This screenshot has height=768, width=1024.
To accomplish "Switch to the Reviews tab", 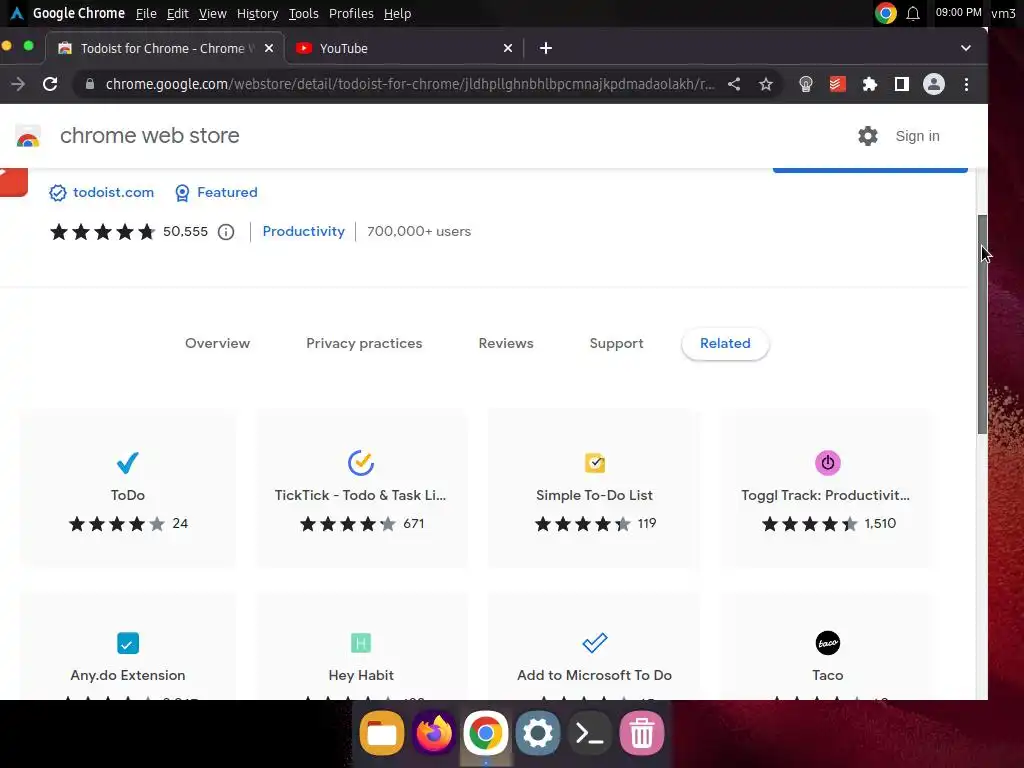I will point(506,344).
